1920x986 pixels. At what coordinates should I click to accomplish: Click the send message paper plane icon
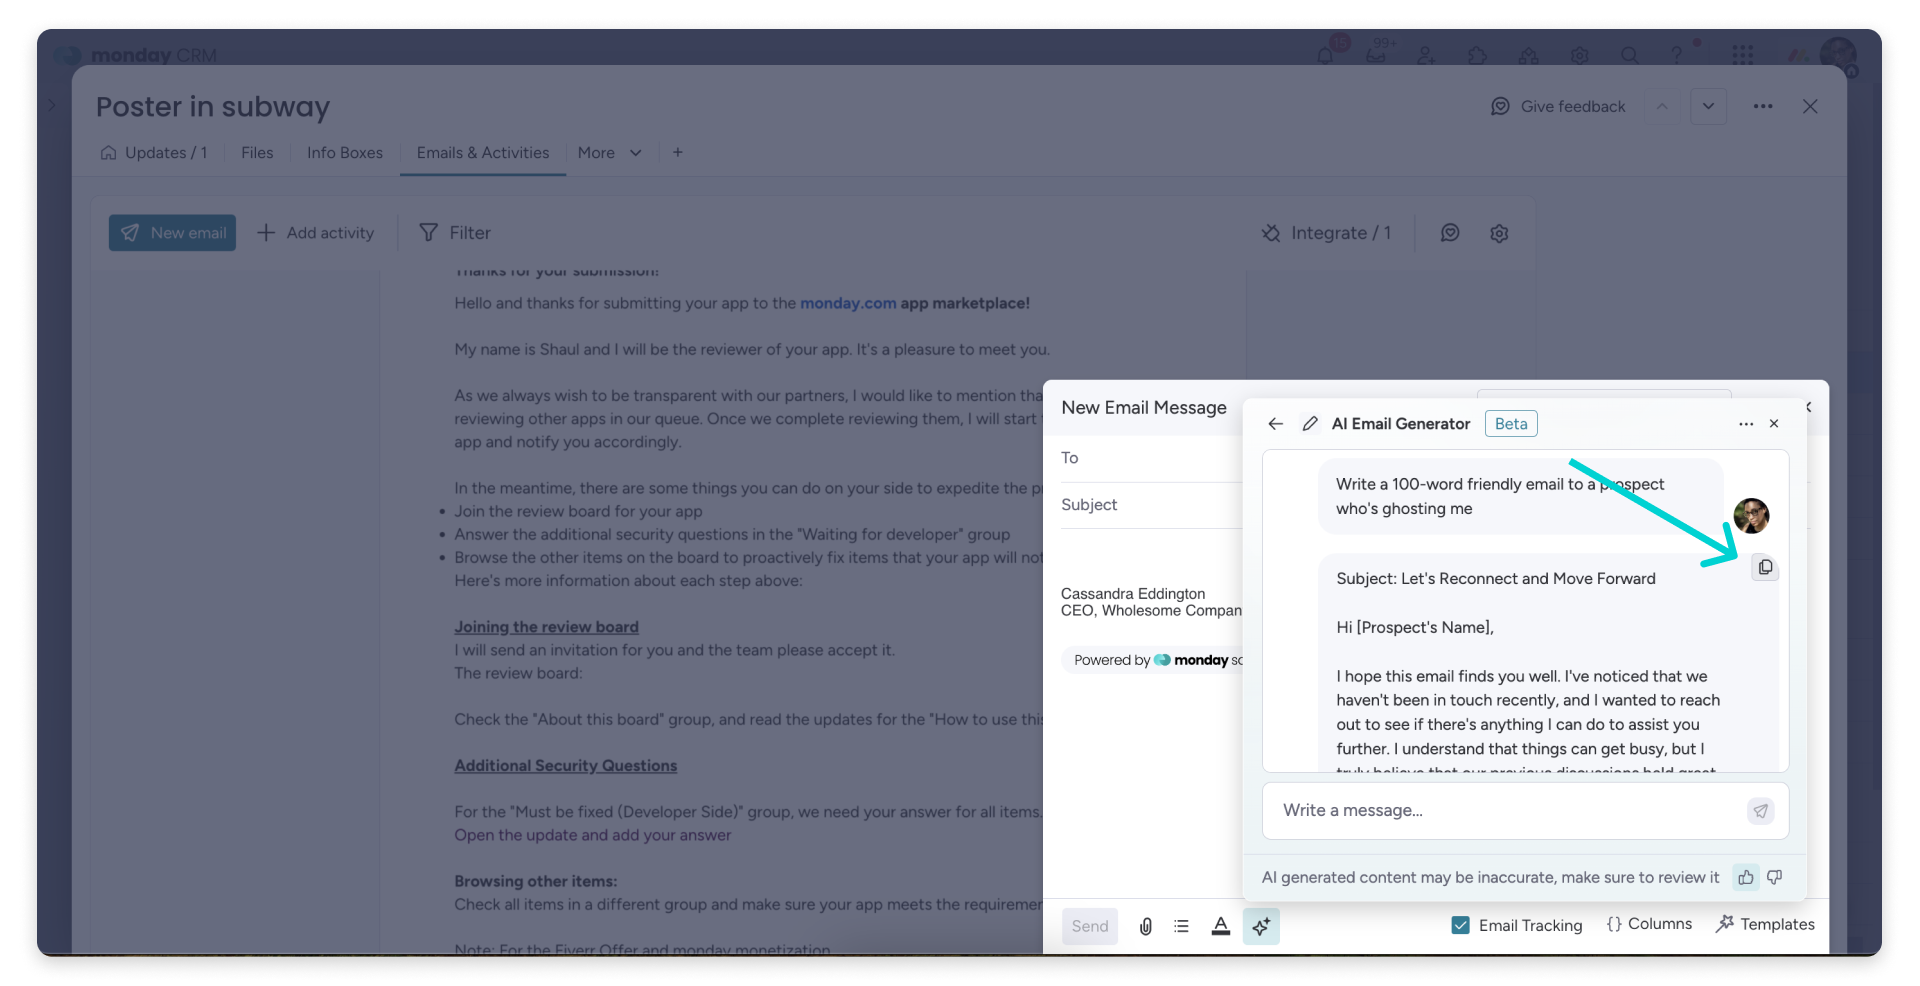click(1760, 811)
